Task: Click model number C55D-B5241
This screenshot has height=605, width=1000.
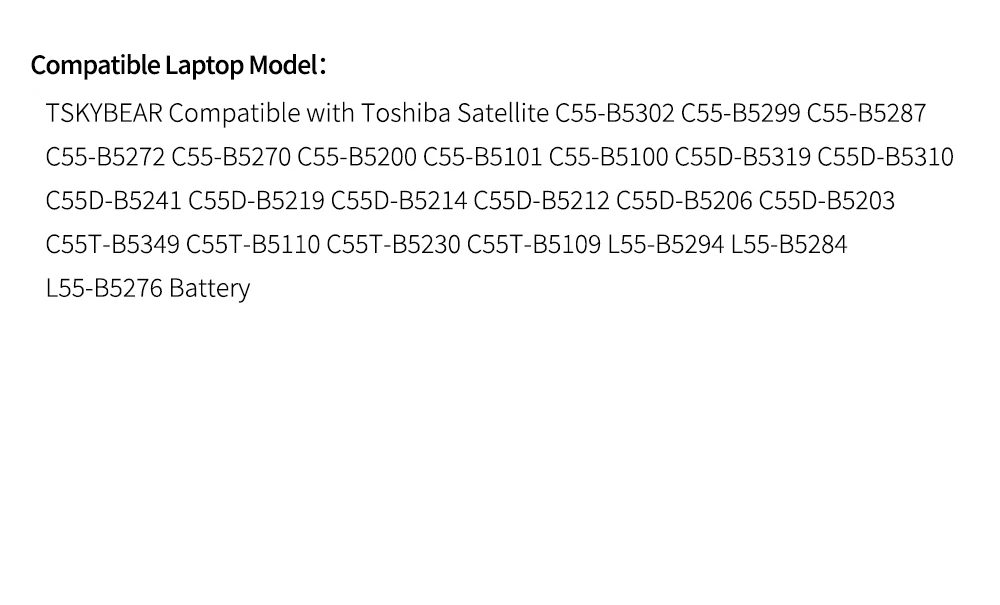Action: tap(114, 201)
